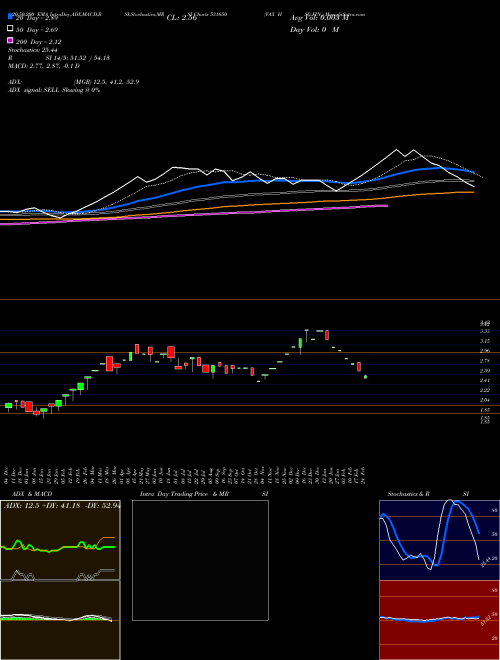Click the 'Avg Vol: 0.003 M' label

pos(319,18)
